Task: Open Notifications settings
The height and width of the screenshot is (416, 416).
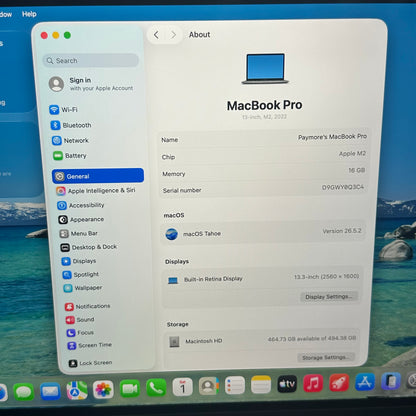Action: [88, 306]
